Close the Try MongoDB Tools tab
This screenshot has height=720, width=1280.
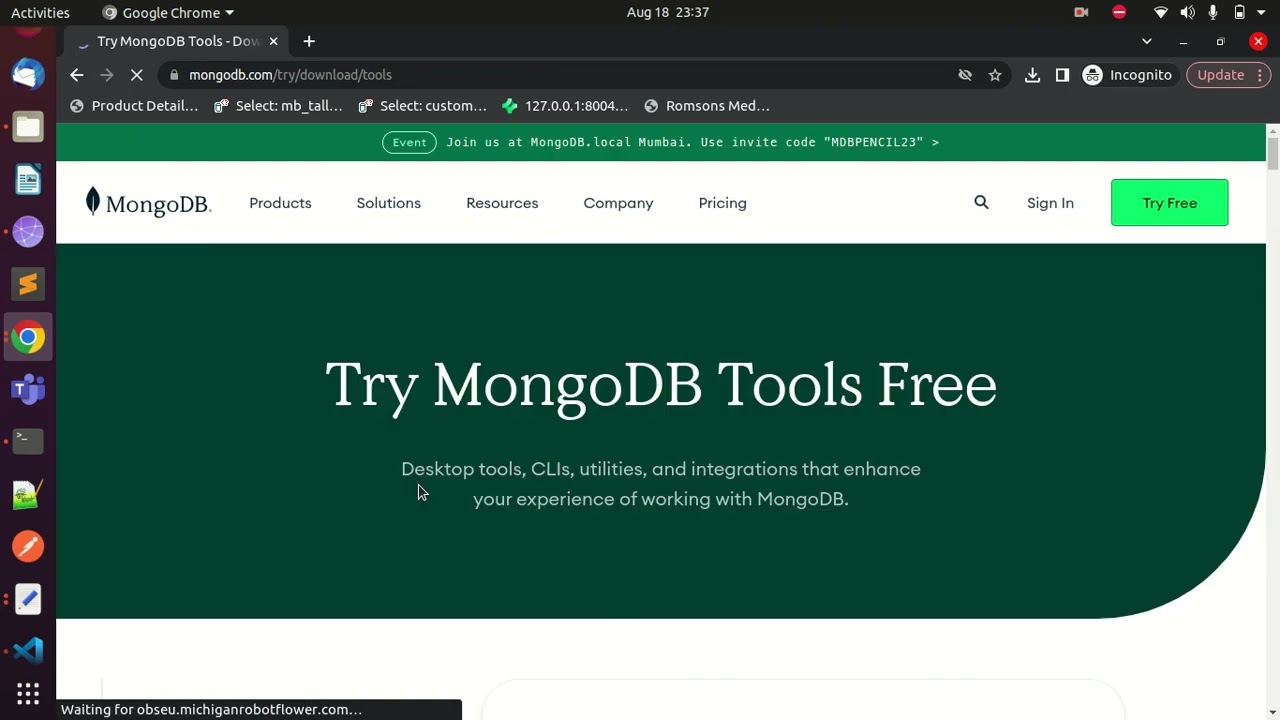point(273,41)
